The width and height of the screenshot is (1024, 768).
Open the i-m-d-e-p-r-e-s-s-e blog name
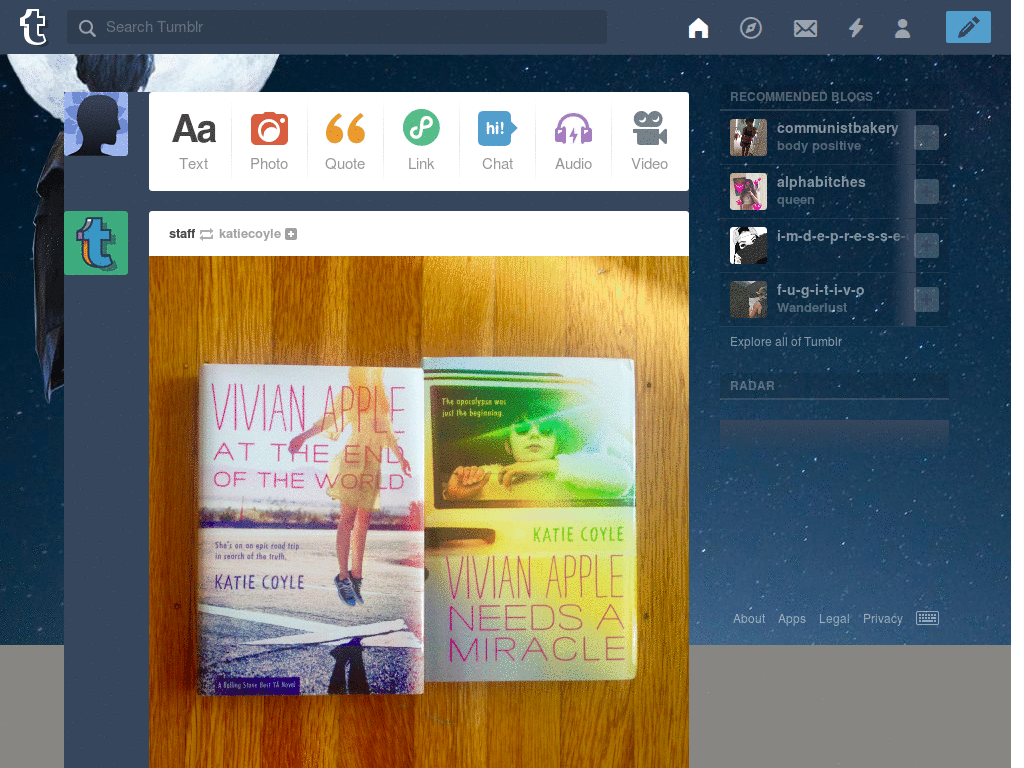coord(841,236)
